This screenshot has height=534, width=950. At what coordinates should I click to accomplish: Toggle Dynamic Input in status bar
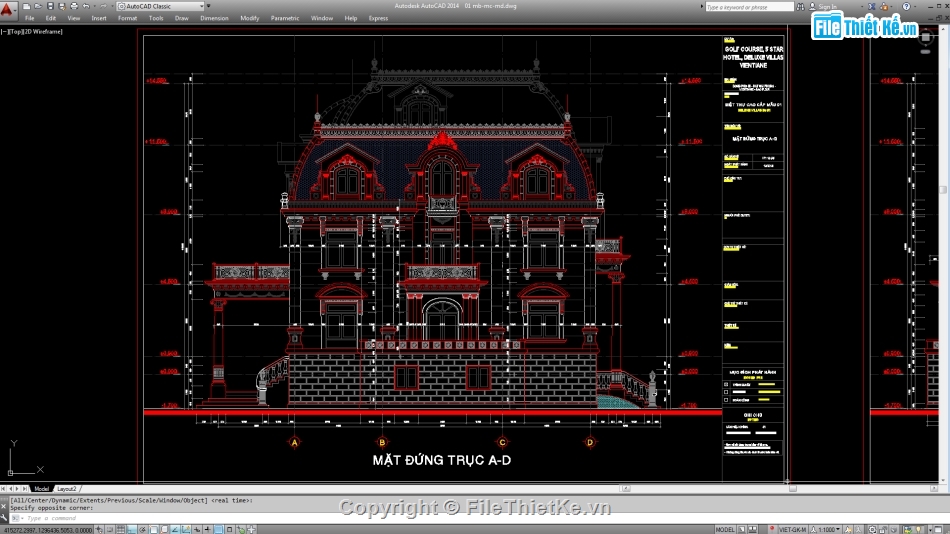(197, 530)
